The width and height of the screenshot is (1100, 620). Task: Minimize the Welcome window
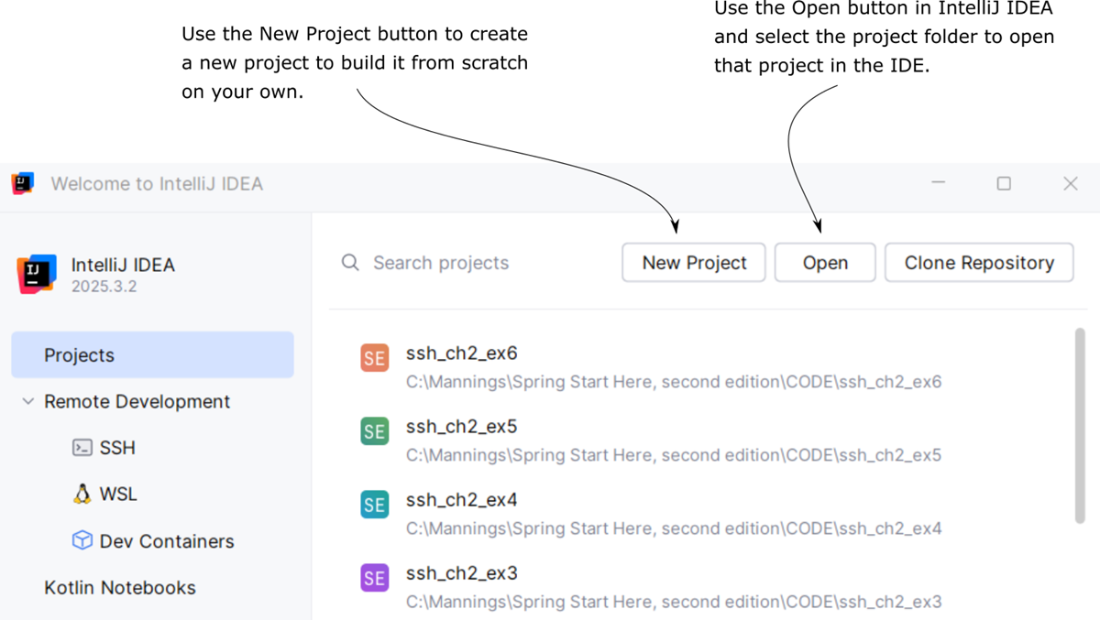938,183
